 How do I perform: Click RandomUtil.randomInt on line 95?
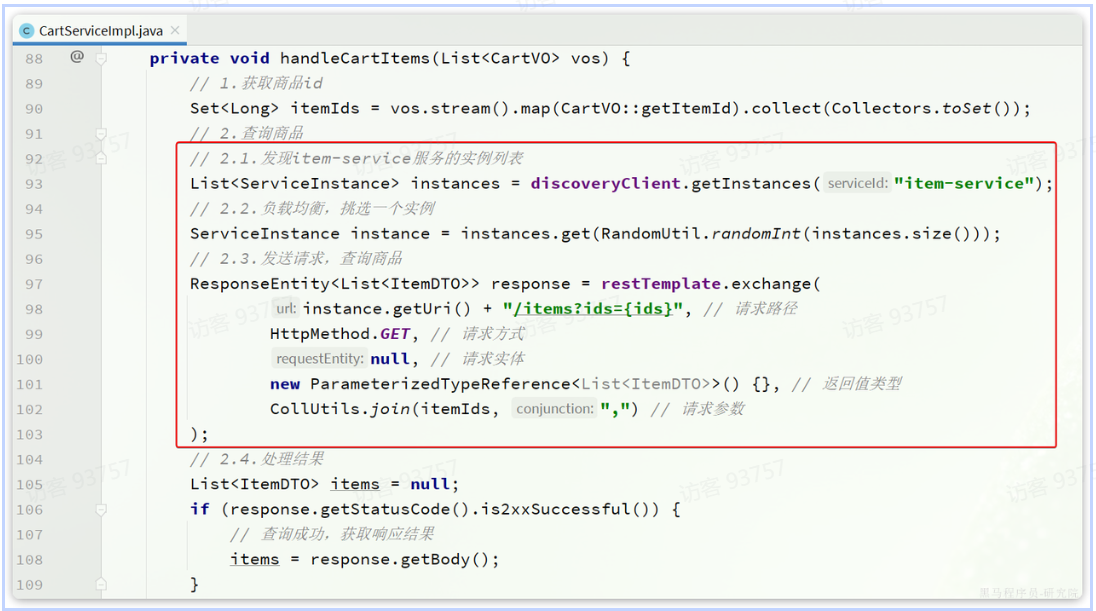coord(700,233)
